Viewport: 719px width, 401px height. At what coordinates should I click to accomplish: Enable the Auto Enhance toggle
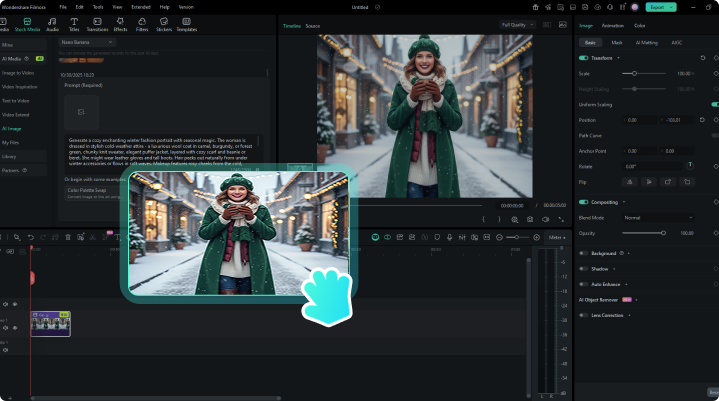pos(583,284)
